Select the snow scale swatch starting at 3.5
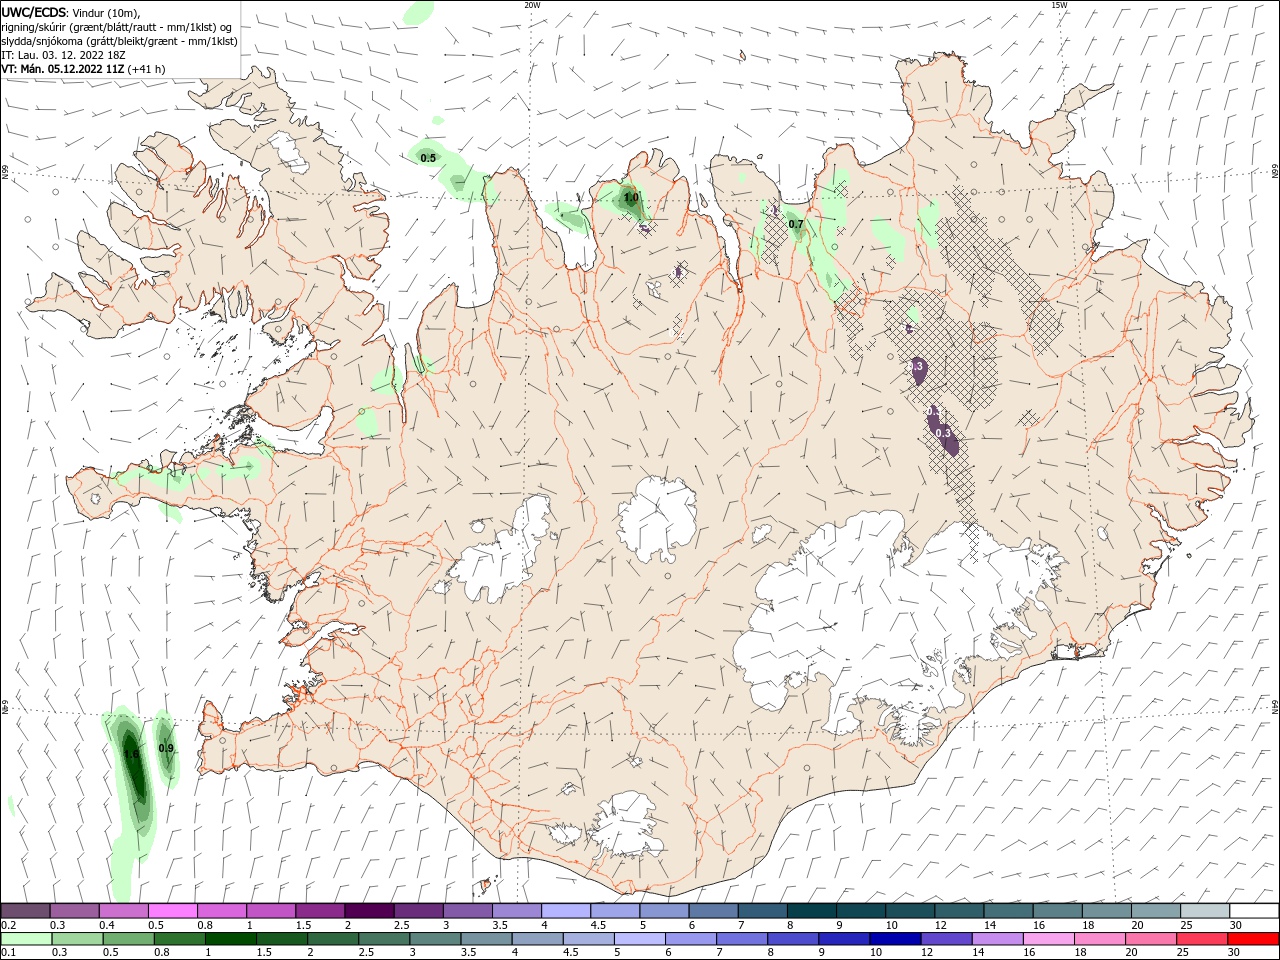 [516, 910]
